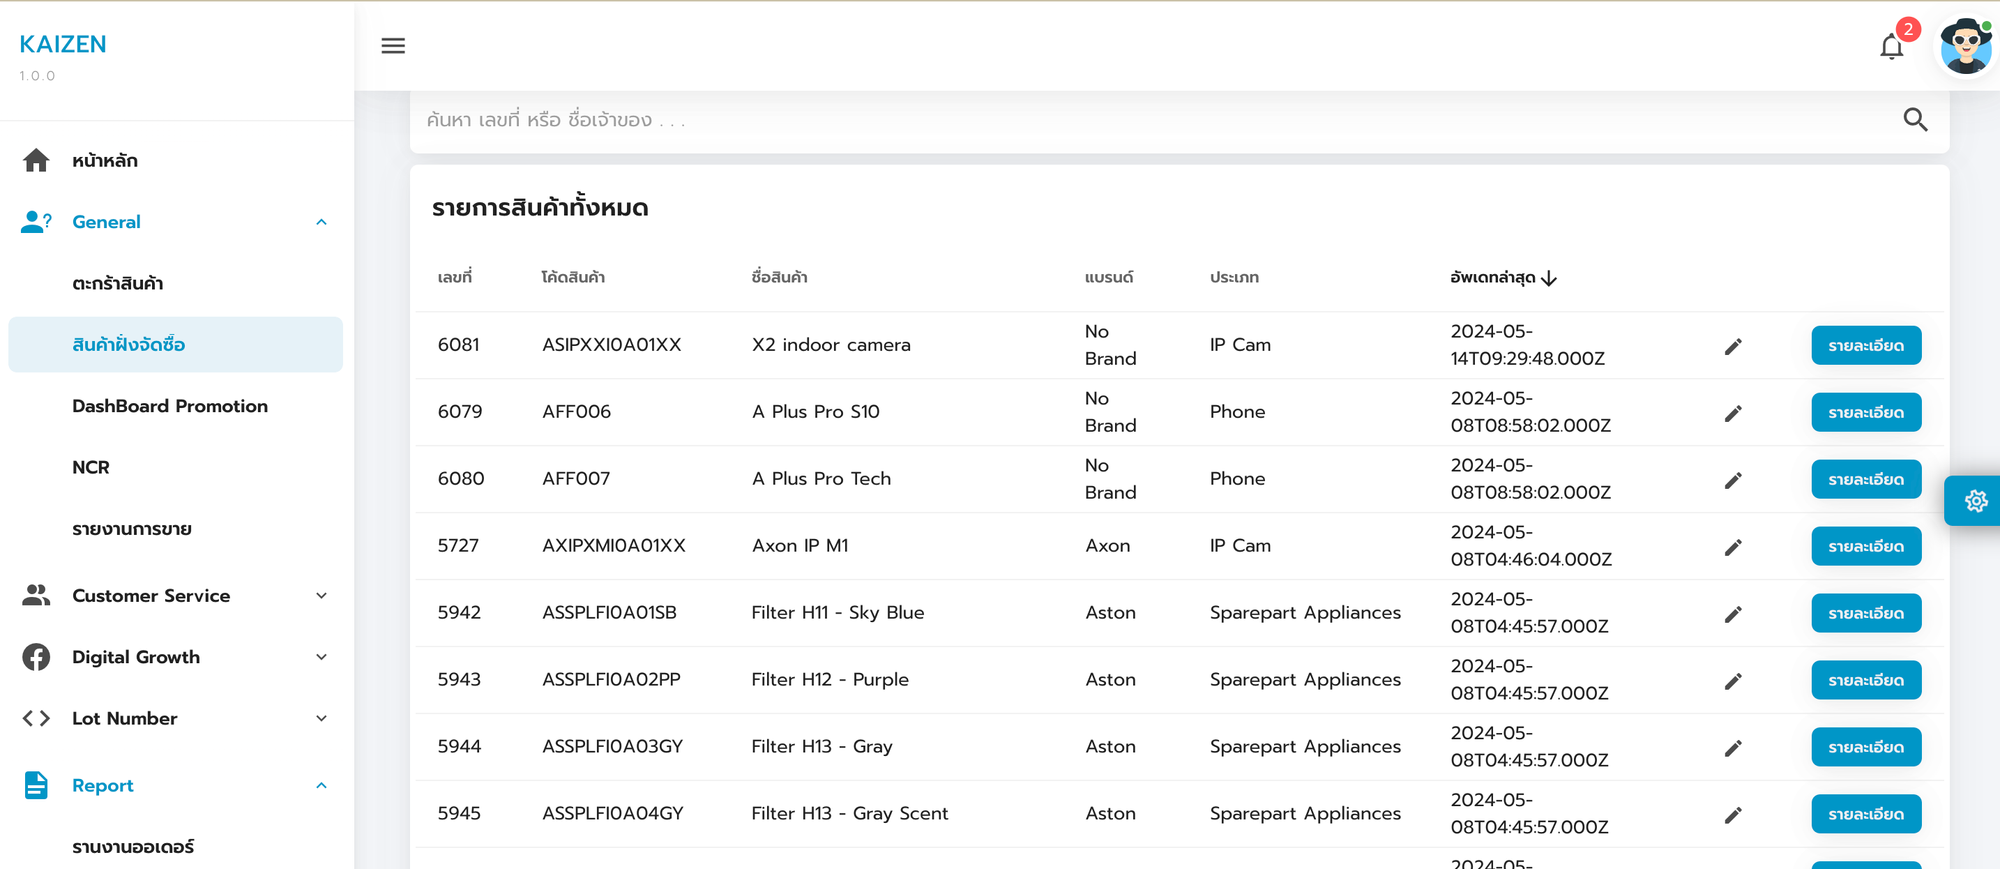The image size is (2000, 869).
Task: Click the โค้ดสินค้า column header
Action: pos(573,277)
